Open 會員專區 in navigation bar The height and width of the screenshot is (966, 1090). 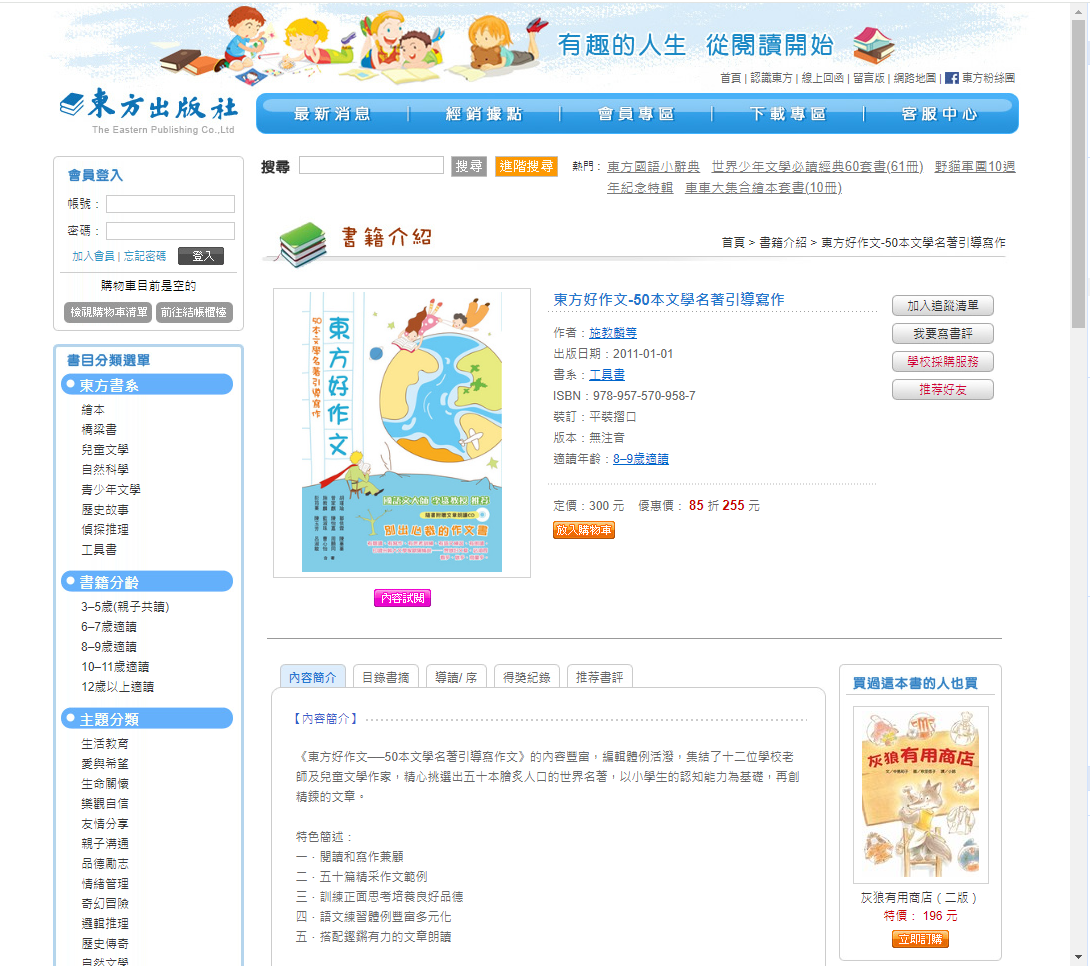click(636, 114)
